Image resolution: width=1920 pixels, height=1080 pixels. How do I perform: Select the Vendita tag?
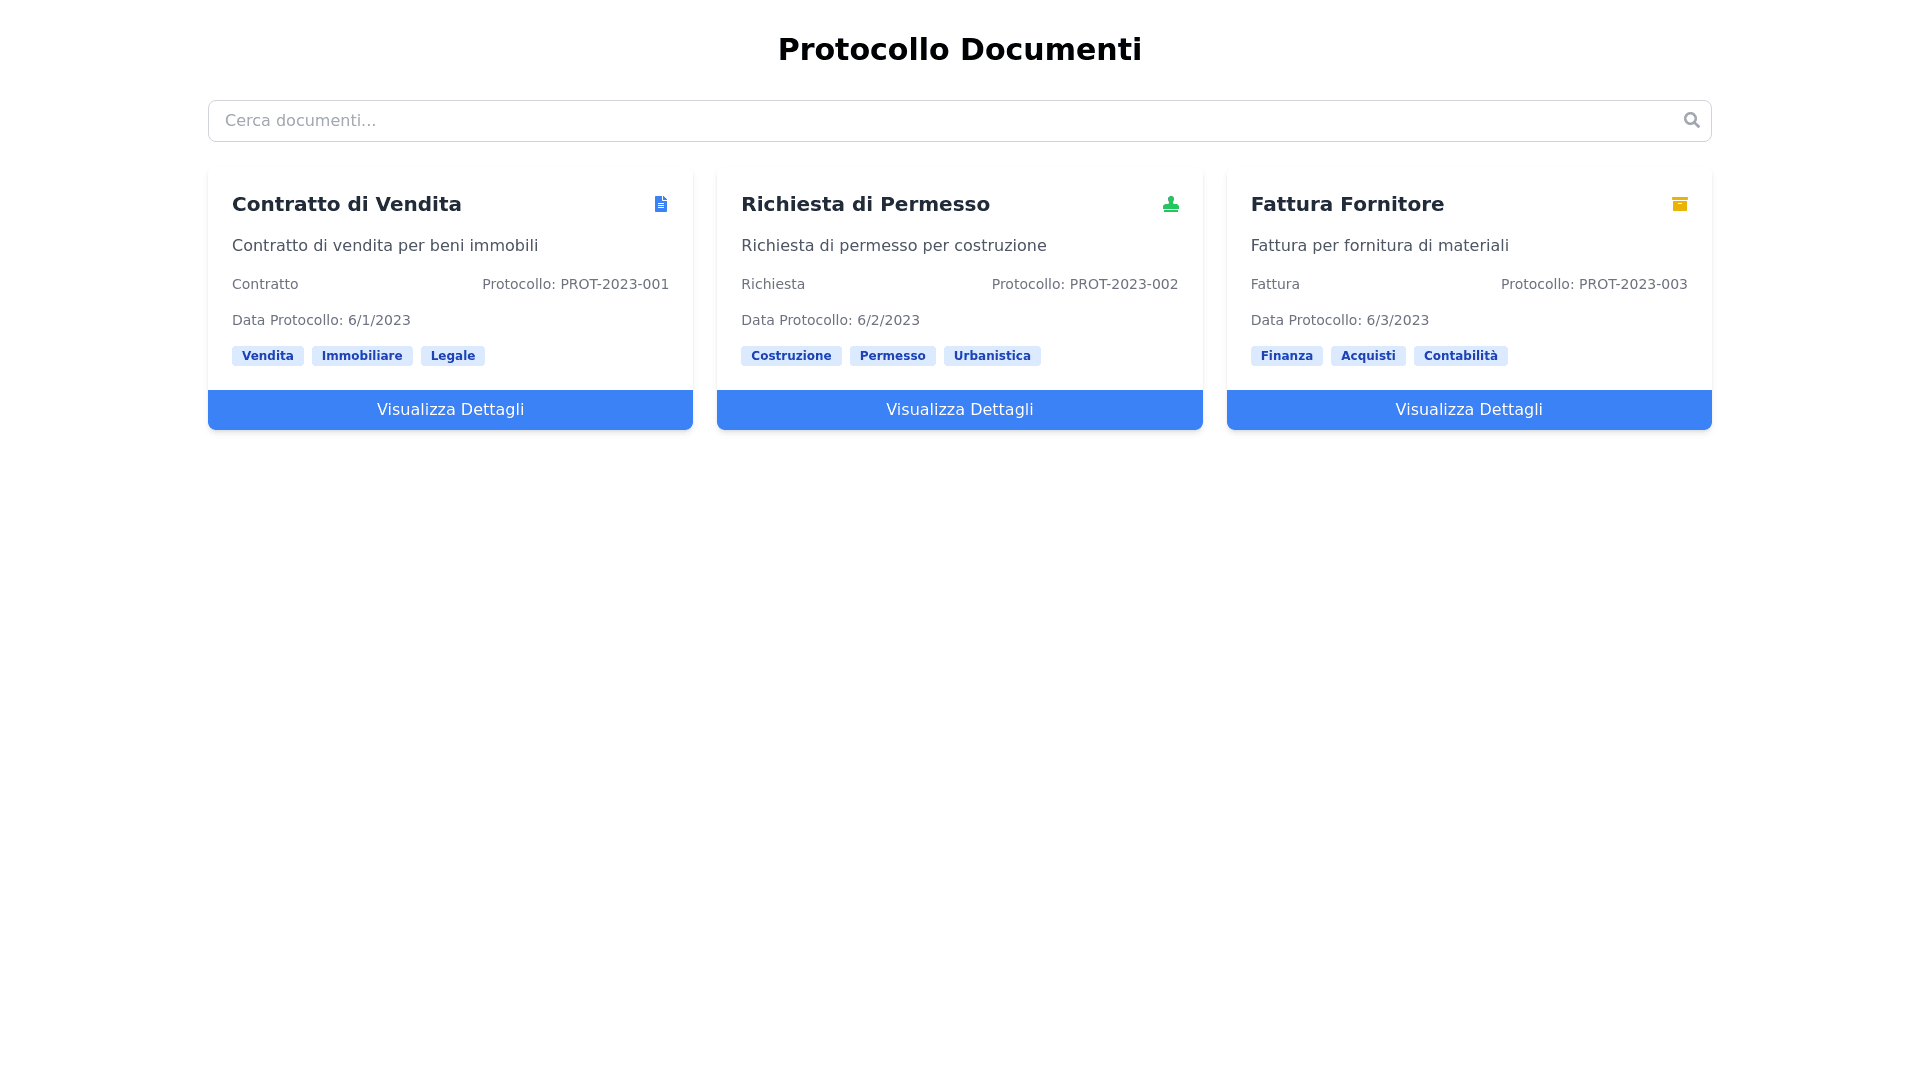tap(267, 356)
